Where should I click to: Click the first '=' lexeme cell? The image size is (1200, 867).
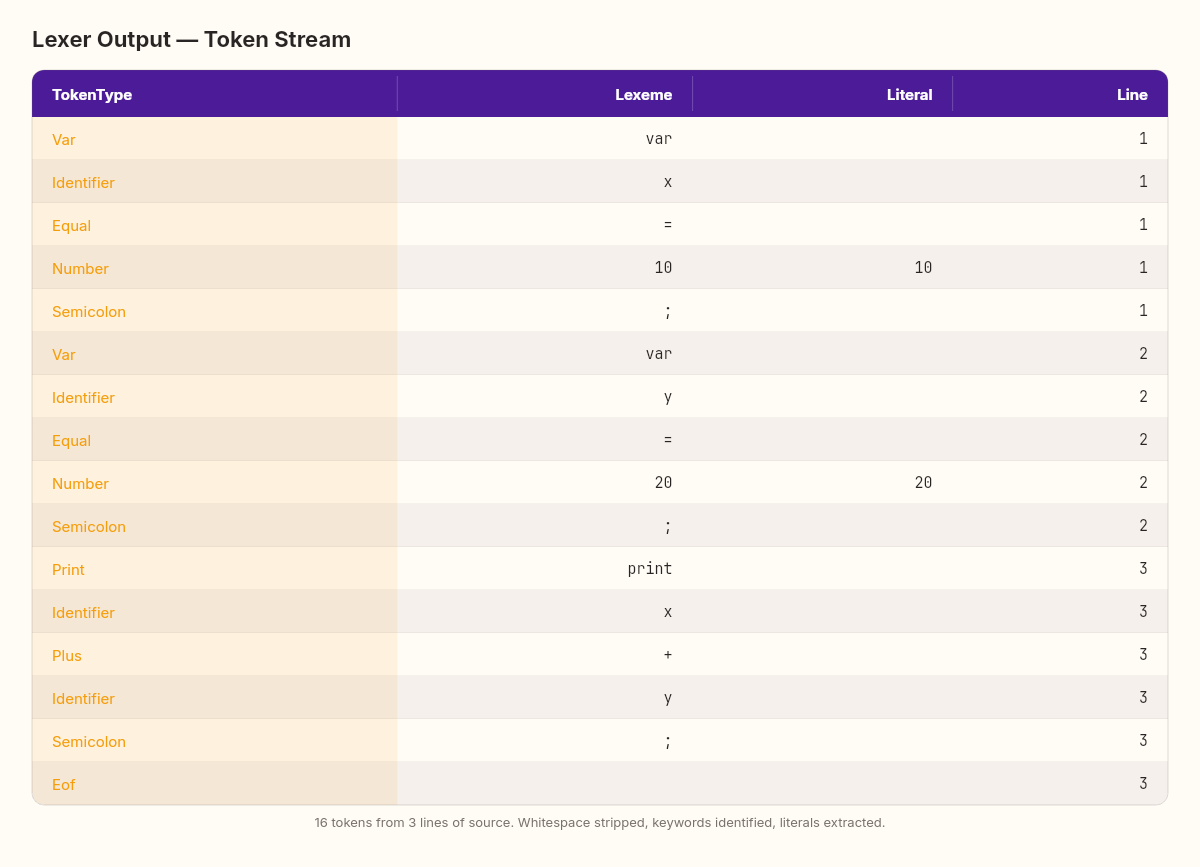click(545, 225)
